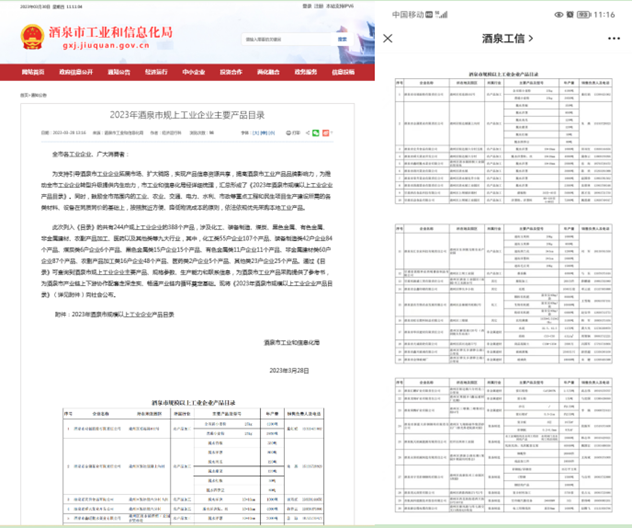Open 政务服务 in the navigation bar
The height and width of the screenshot is (528, 632).
coord(306,72)
